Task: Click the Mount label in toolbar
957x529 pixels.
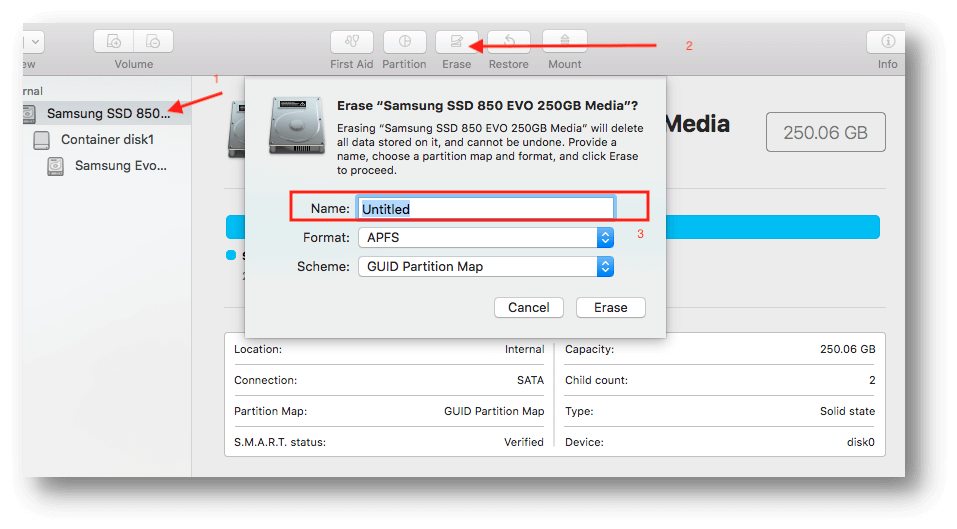Action: 565,64
